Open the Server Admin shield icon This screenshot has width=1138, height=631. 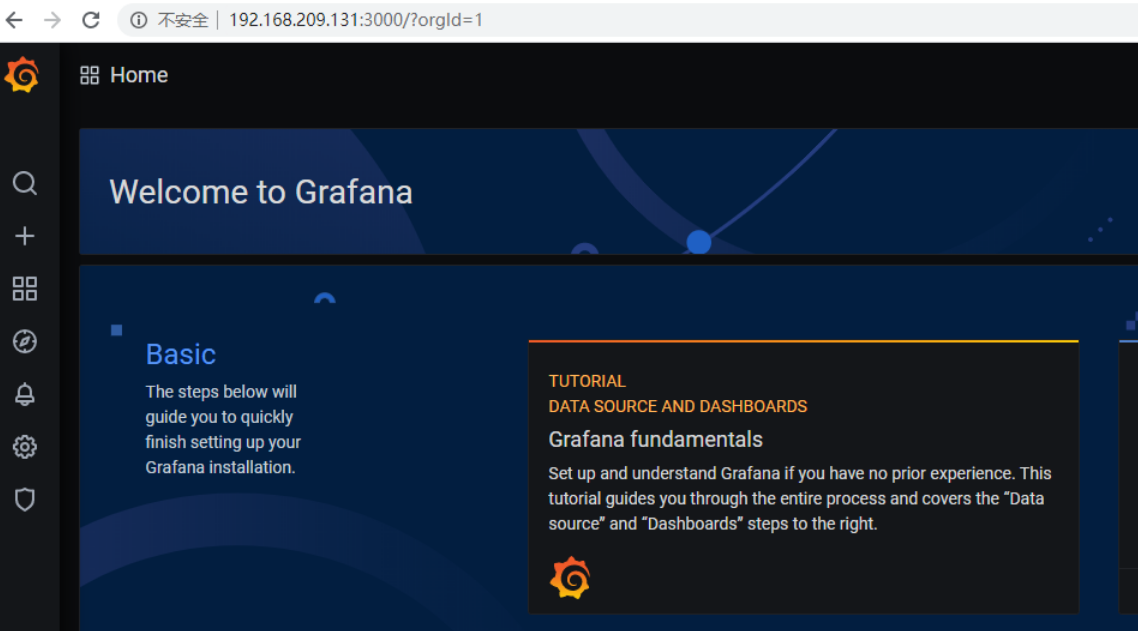(25, 500)
